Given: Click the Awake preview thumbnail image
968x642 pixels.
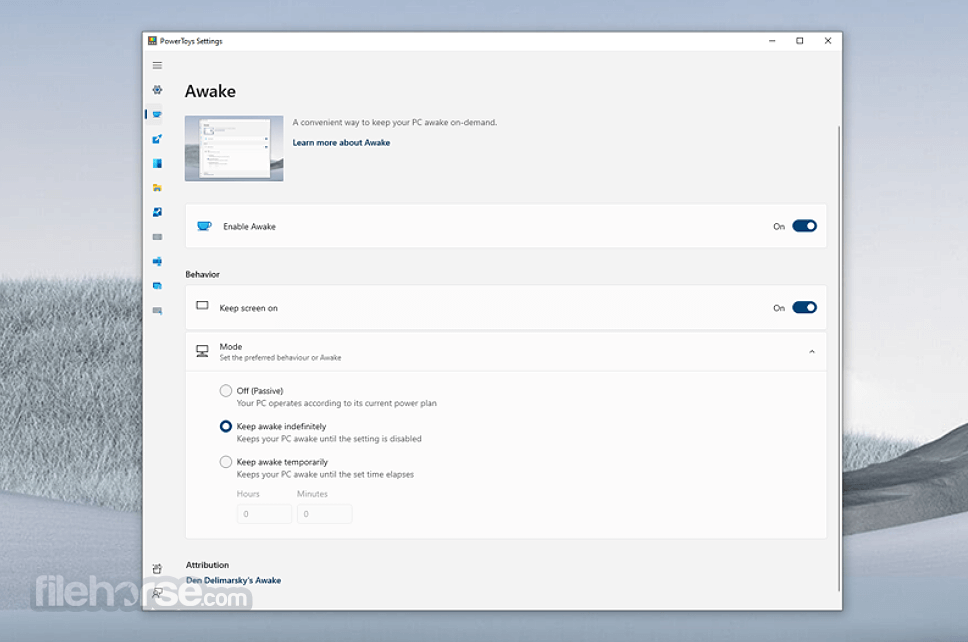Looking at the screenshot, I should (x=234, y=148).
